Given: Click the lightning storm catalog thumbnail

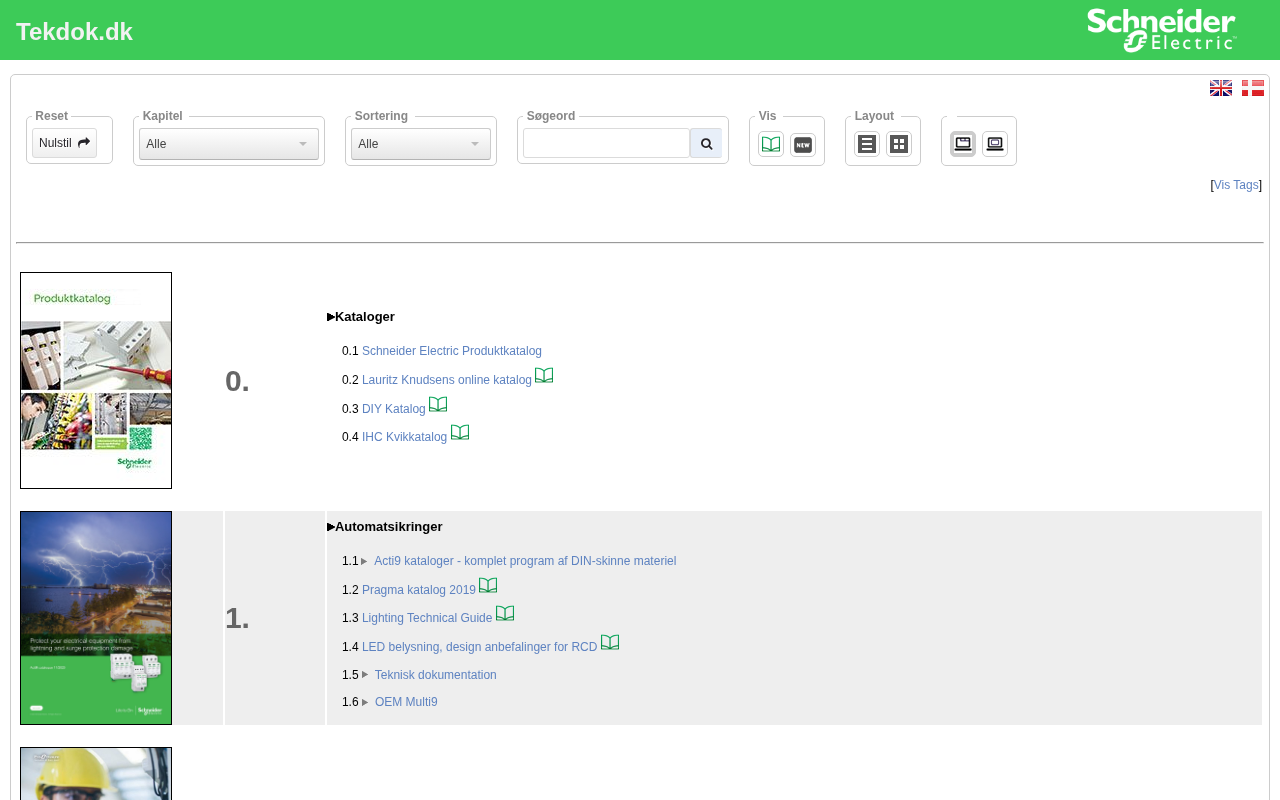Looking at the screenshot, I should point(96,618).
